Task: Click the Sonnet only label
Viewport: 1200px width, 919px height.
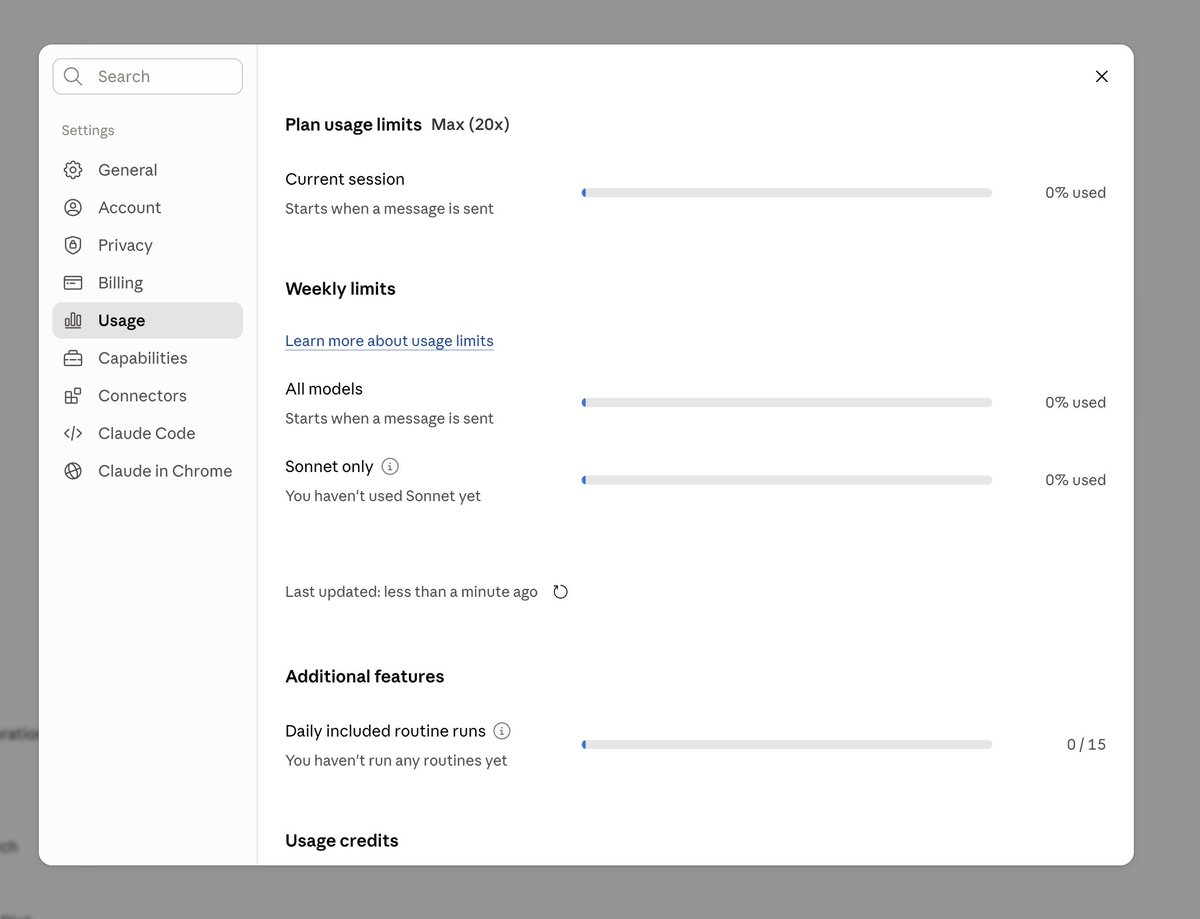Action: coord(329,467)
